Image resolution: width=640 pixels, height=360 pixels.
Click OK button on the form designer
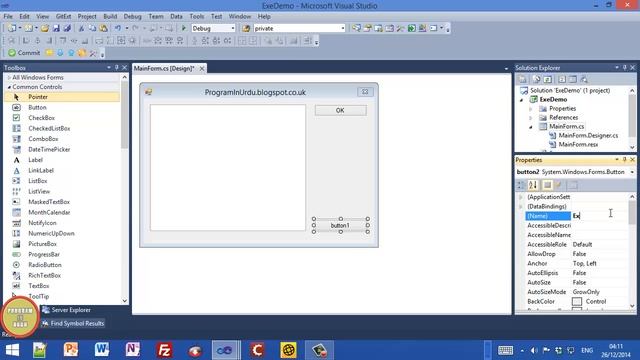340,110
